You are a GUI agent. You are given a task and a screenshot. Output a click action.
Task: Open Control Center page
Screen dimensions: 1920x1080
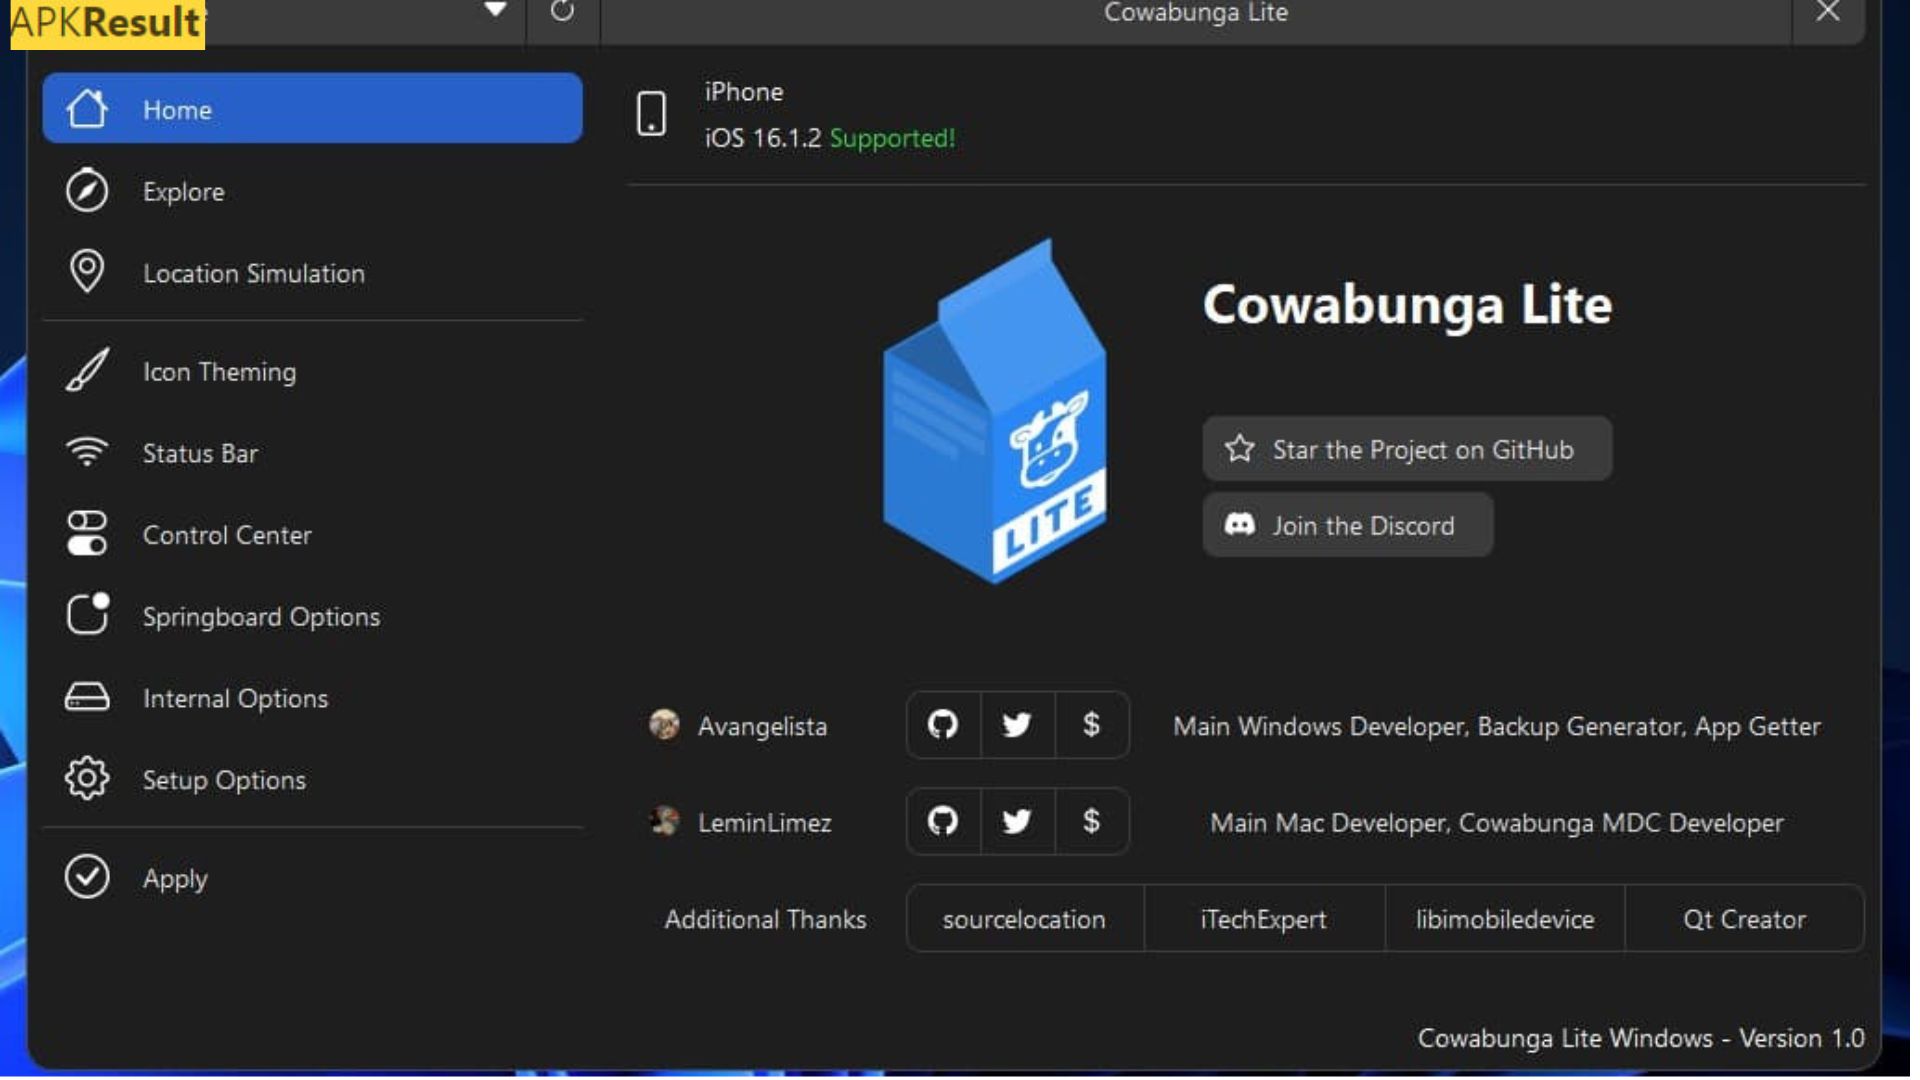pos(312,534)
